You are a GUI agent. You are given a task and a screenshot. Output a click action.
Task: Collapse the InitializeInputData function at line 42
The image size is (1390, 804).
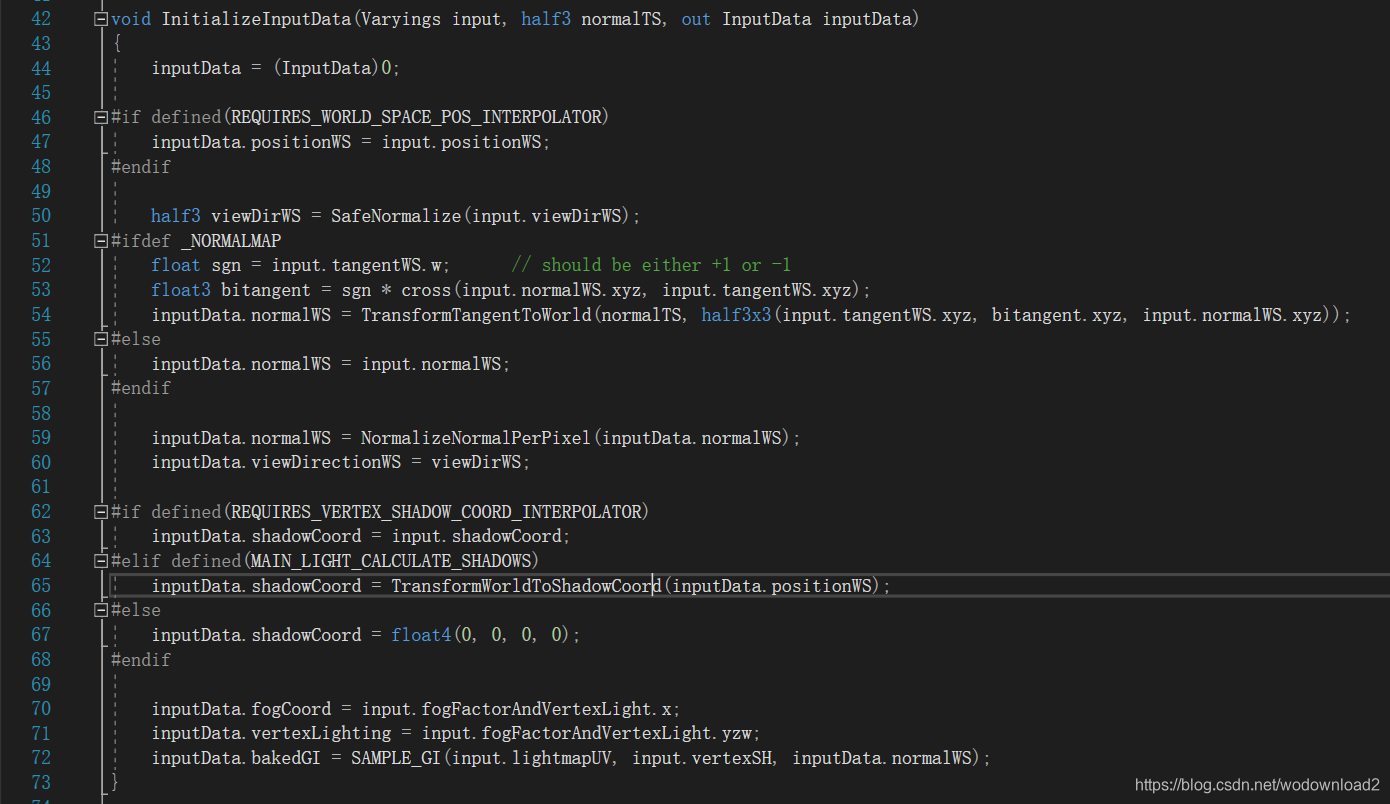pos(100,19)
